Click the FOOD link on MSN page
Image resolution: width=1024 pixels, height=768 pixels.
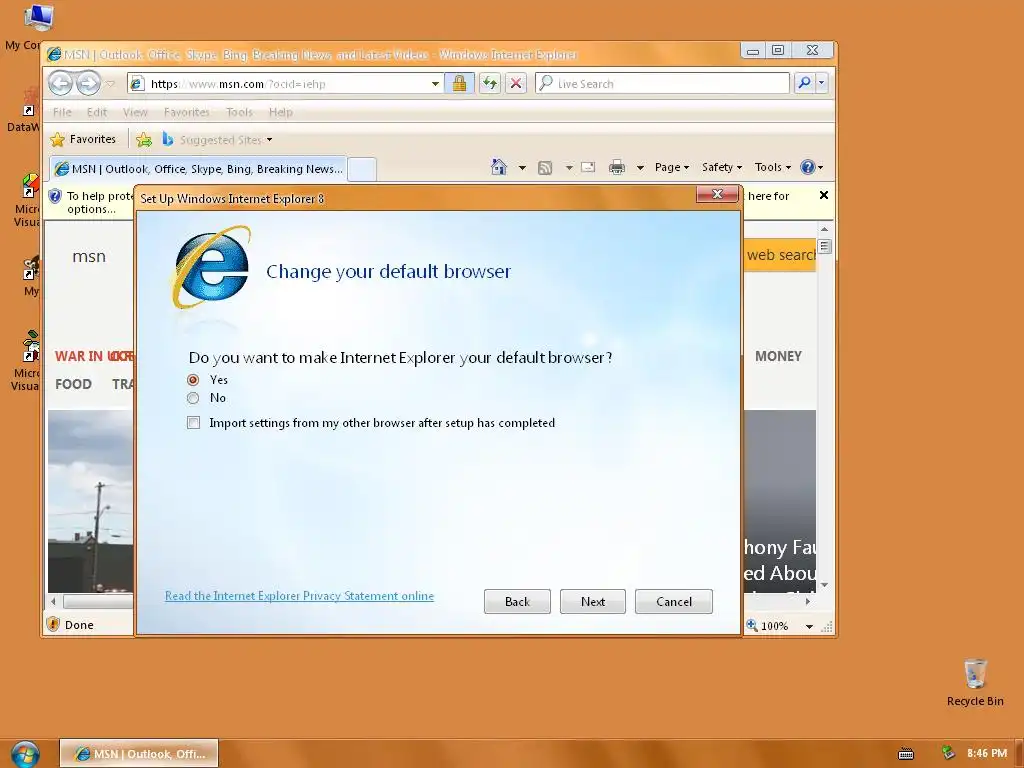(x=73, y=384)
